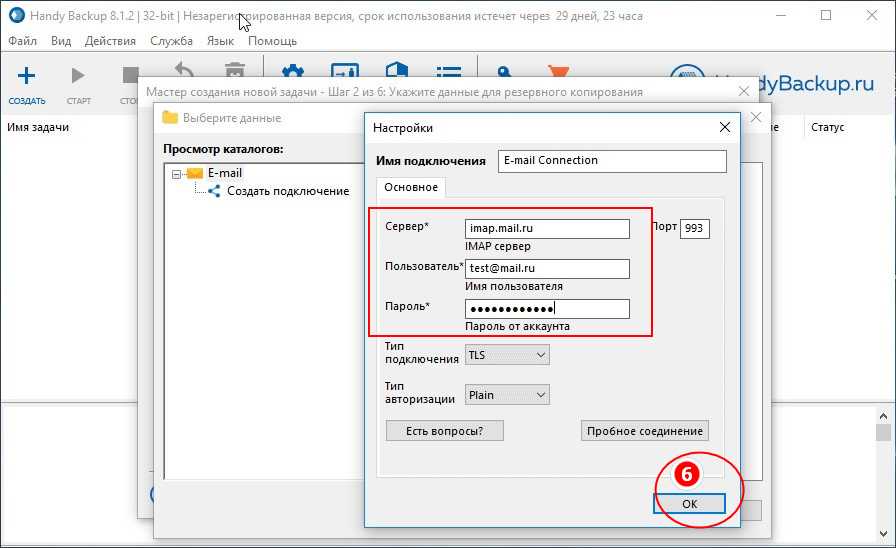
Task: Click the orange funnel icon in toolbar
Action: [559, 73]
